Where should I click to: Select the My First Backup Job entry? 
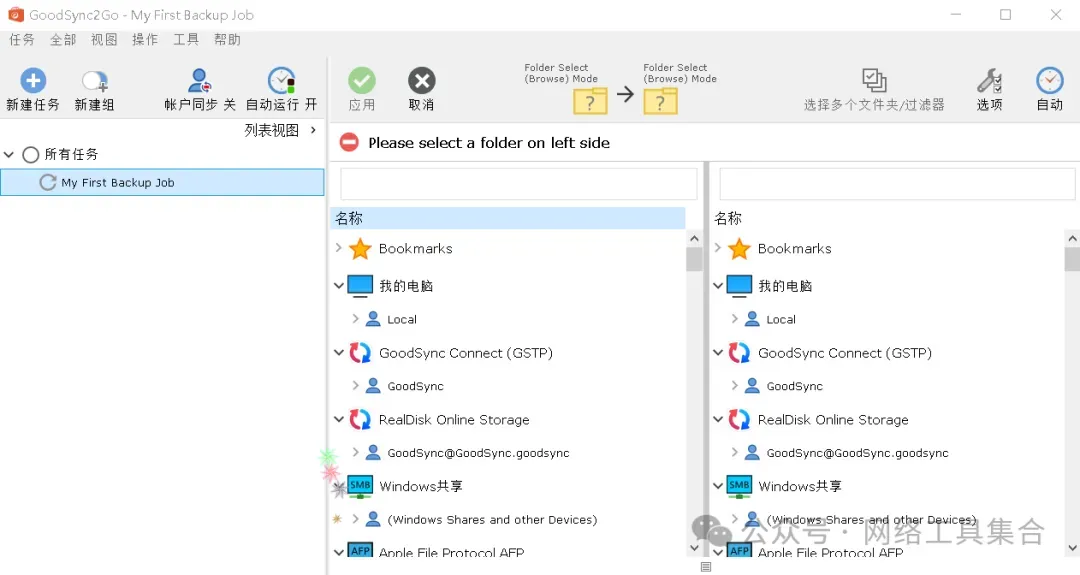[x=163, y=182]
